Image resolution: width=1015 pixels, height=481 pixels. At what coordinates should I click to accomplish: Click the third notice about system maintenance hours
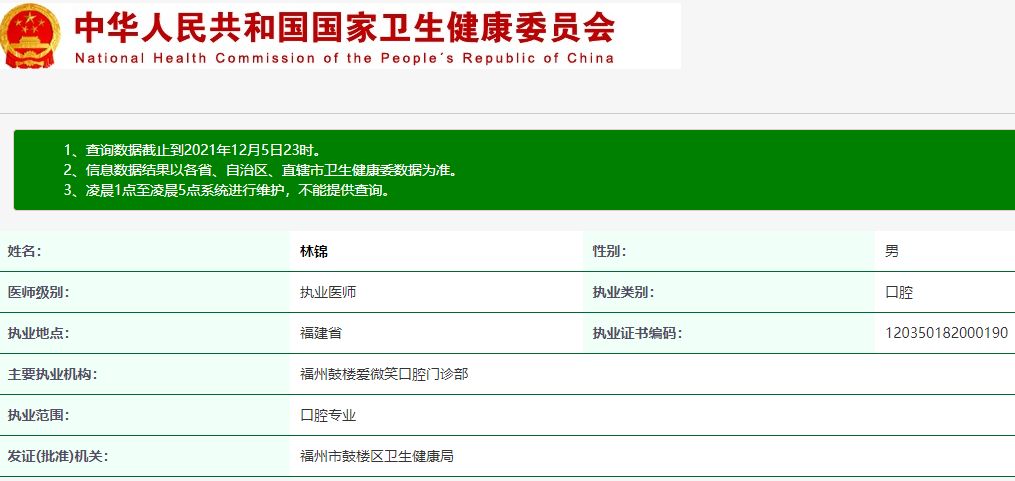pos(226,190)
